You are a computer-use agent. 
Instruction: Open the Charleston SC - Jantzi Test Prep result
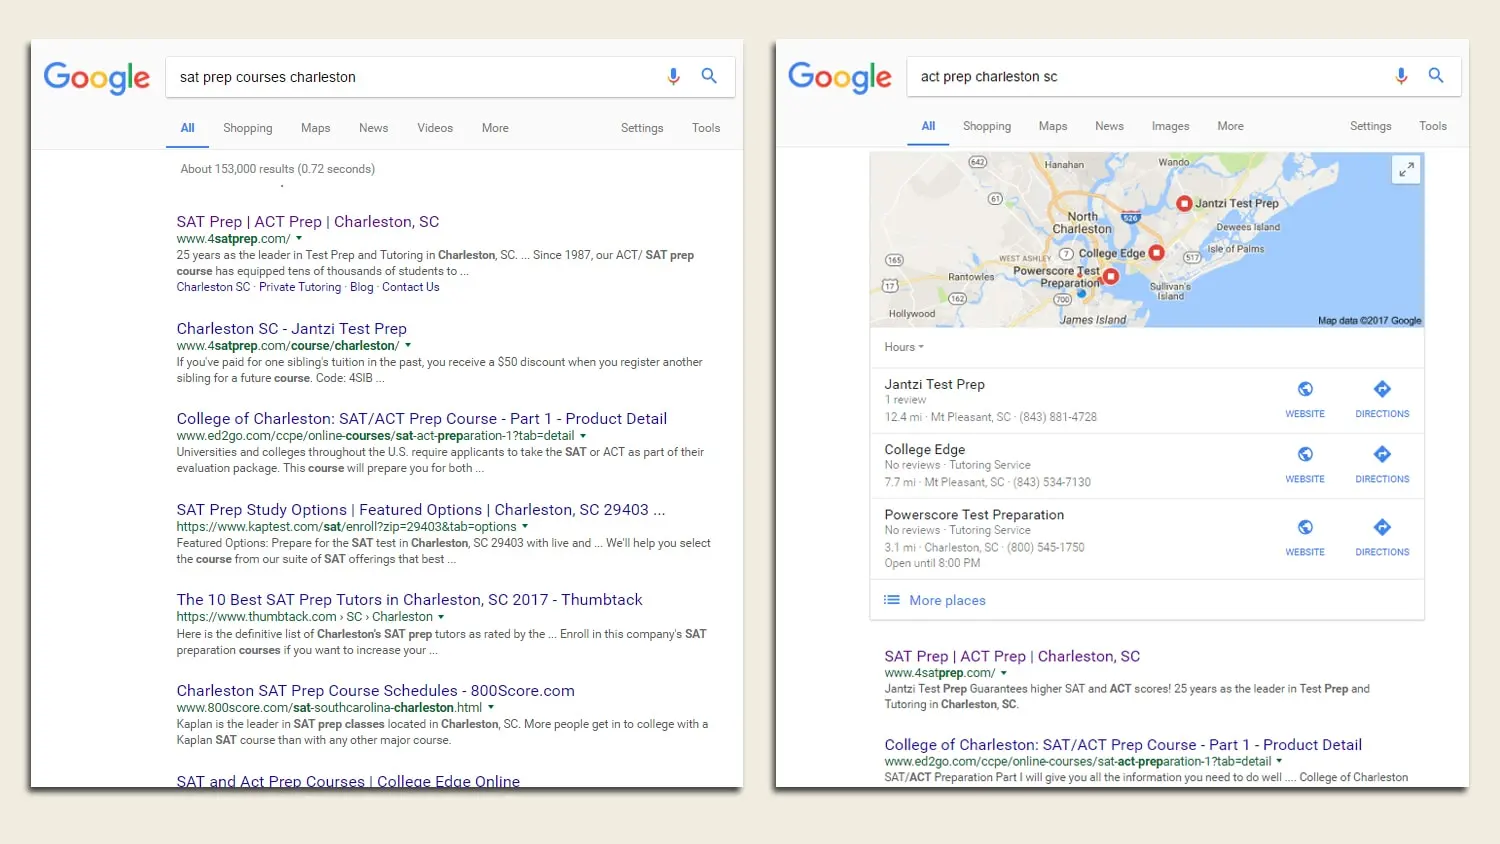[x=292, y=329]
